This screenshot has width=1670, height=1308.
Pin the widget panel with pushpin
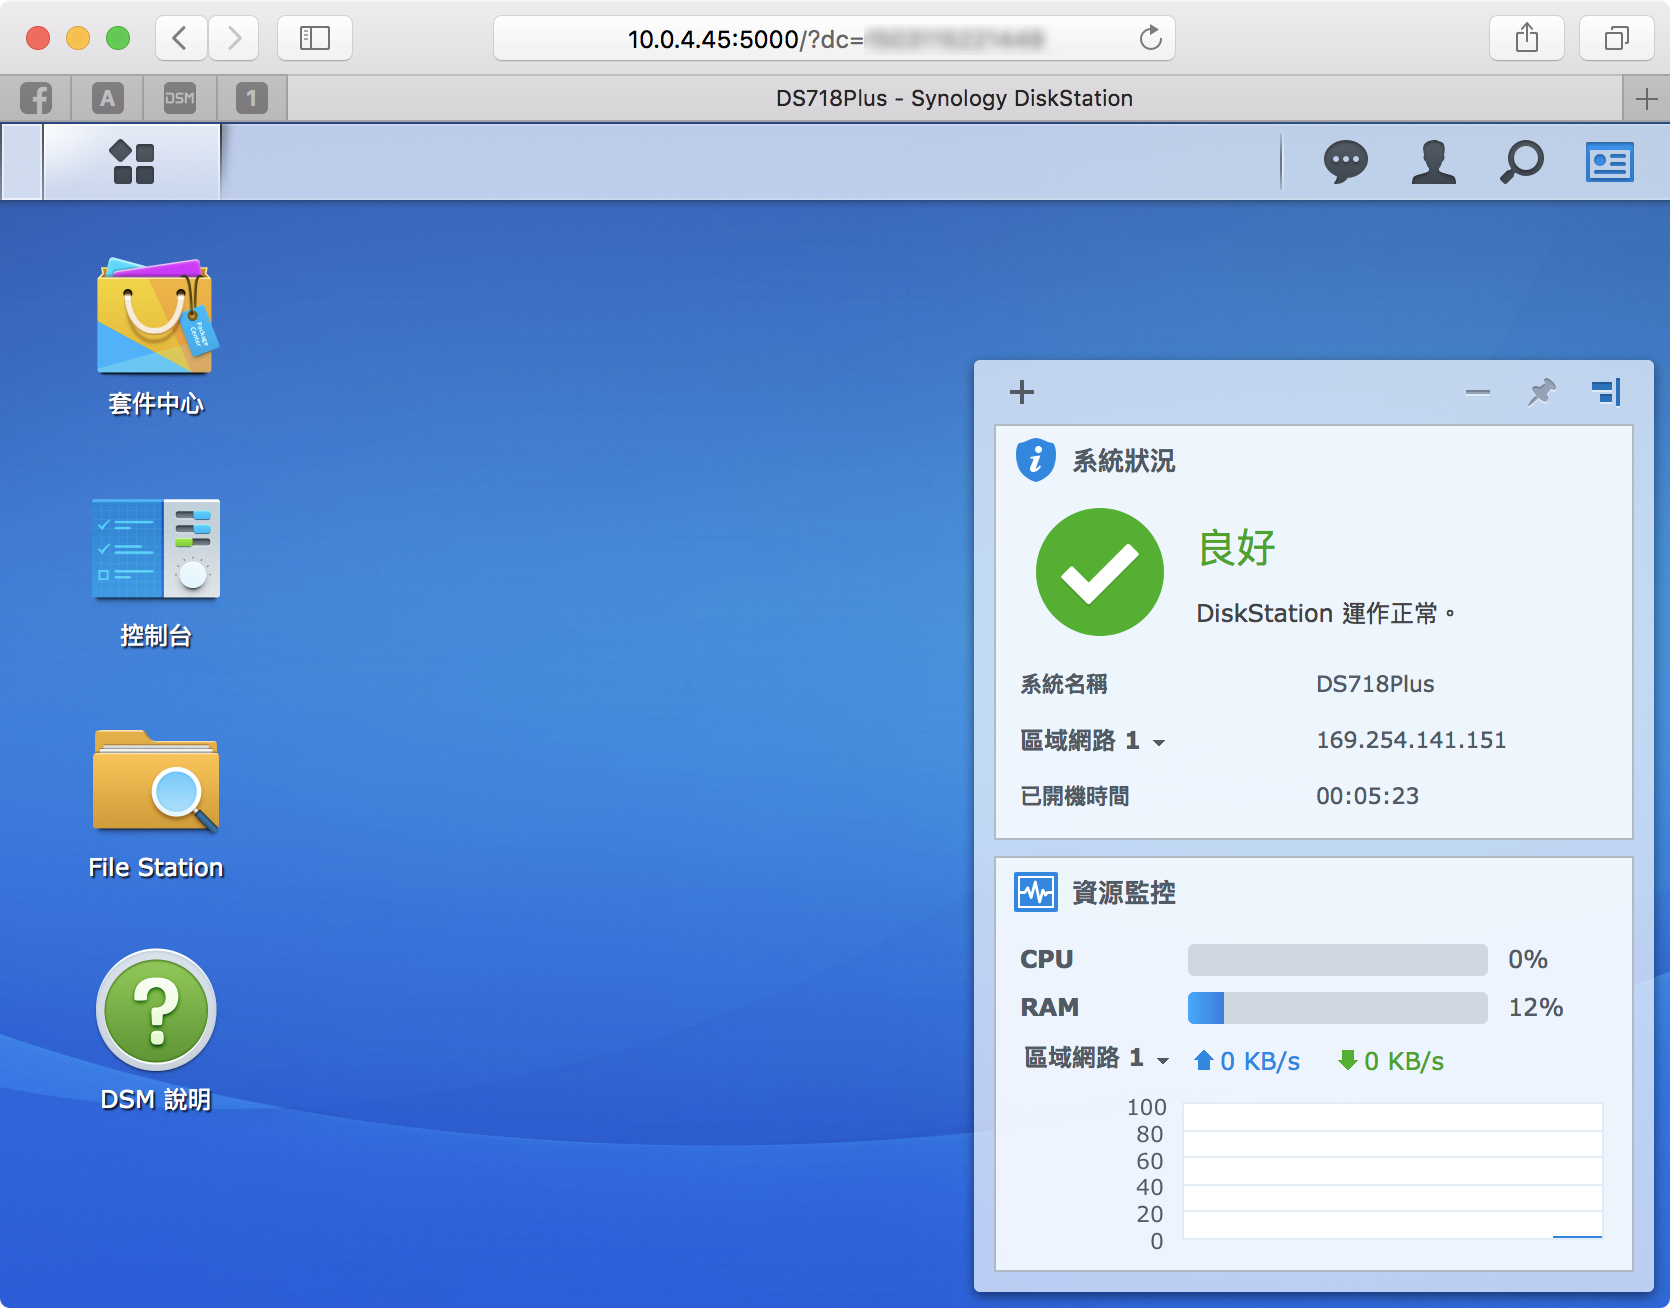1541,392
